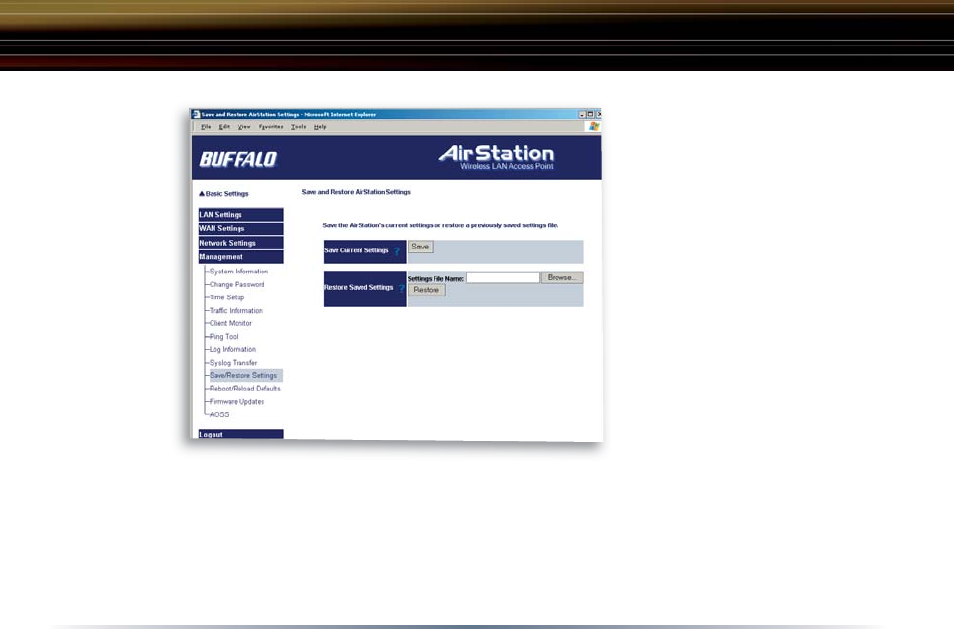Open the Ping Tool page

click(x=224, y=336)
